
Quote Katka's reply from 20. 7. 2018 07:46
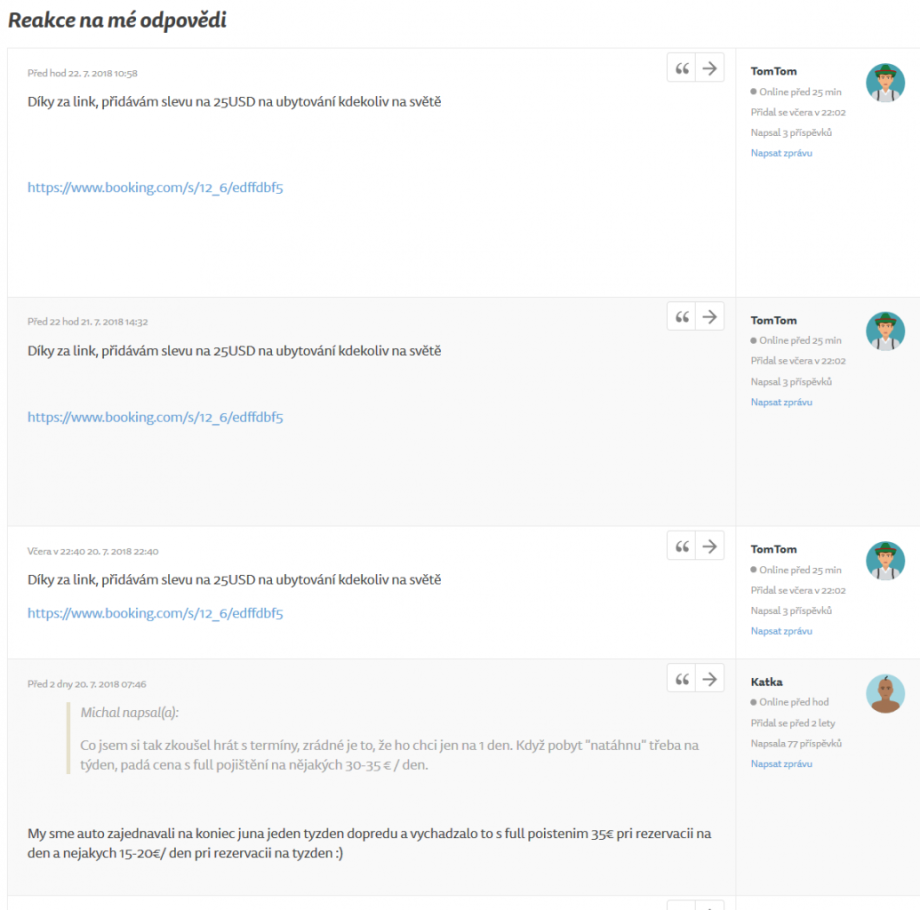[x=682, y=679]
